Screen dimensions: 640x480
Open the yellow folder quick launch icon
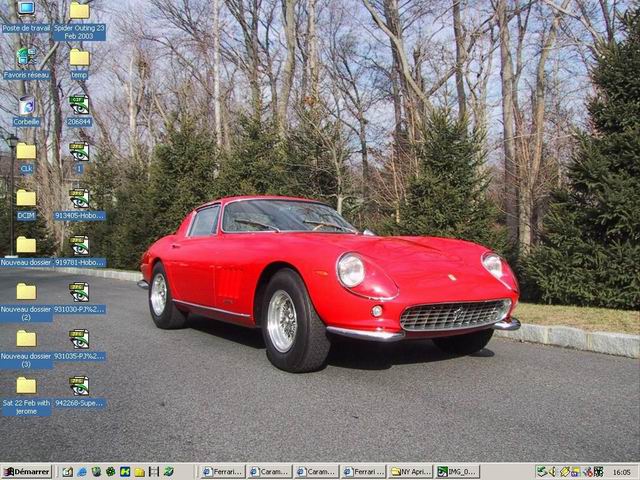pos(139,472)
